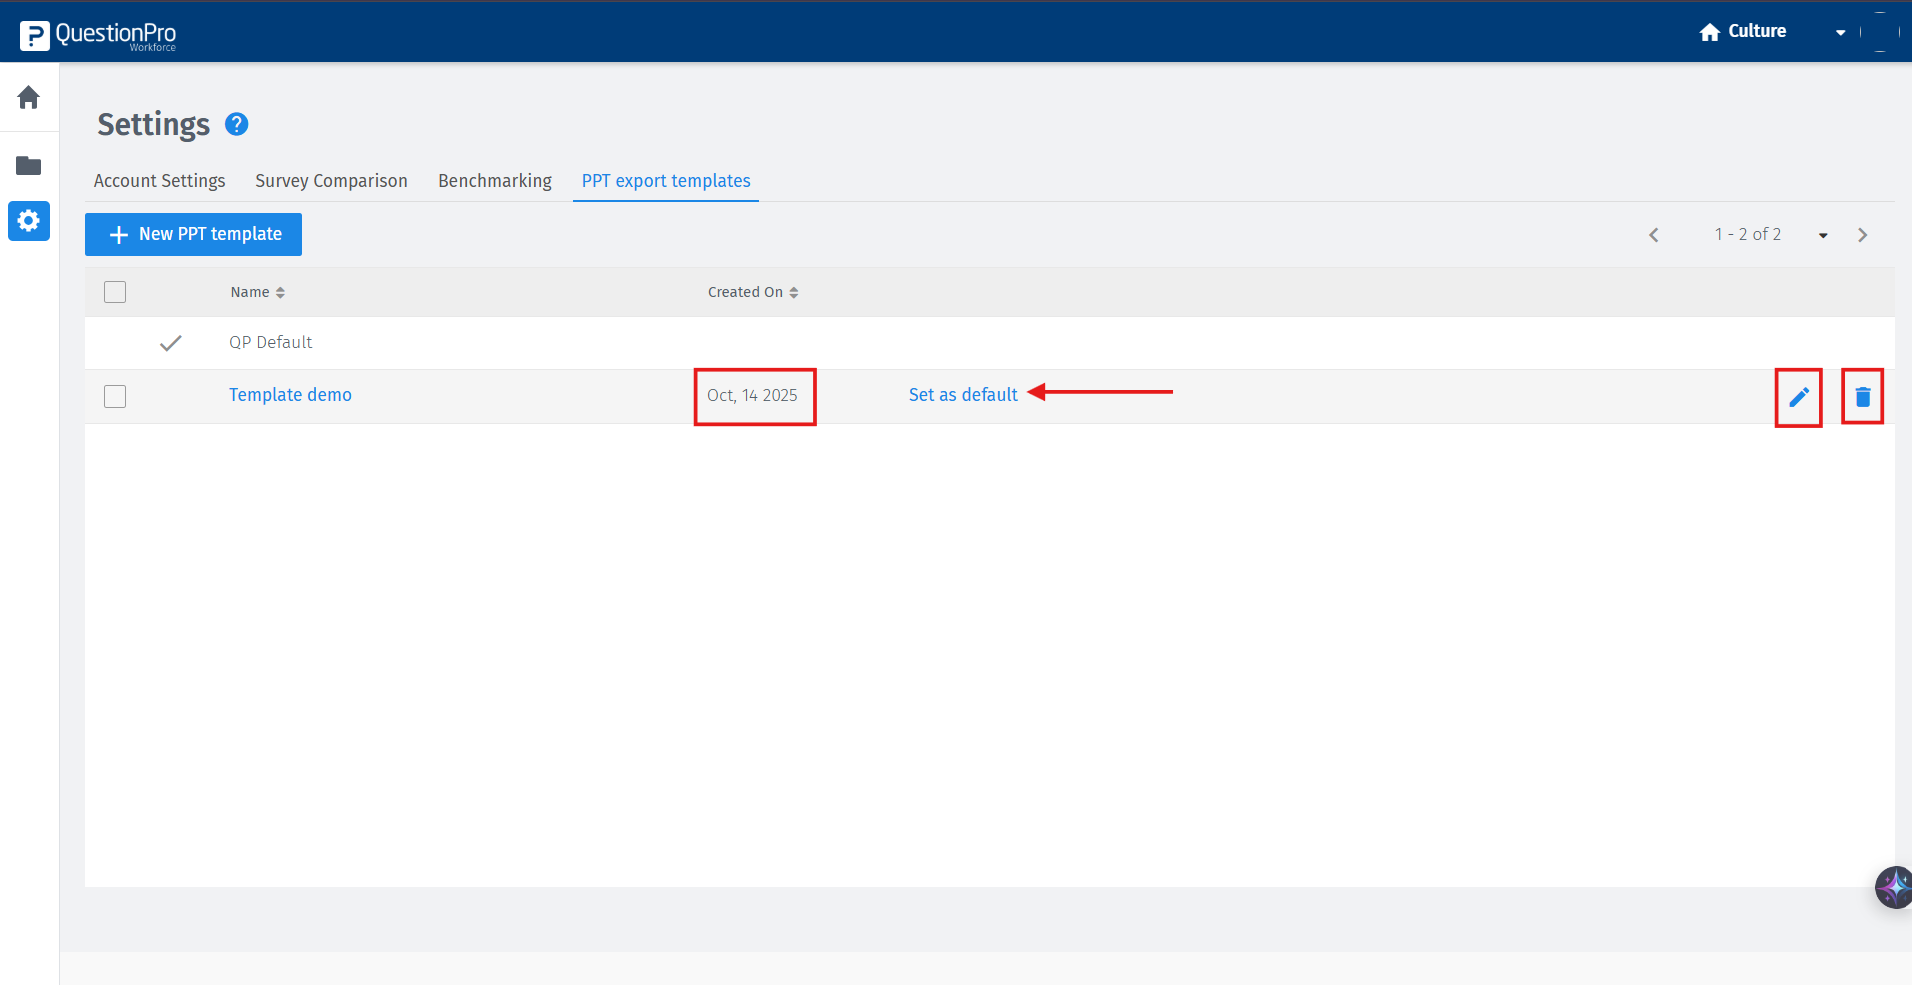Viewport: 1912px width, 985px height.
Task: Edit Template demo with the pencil icon
Action: pyautogui.click(x=1797, y=396)
